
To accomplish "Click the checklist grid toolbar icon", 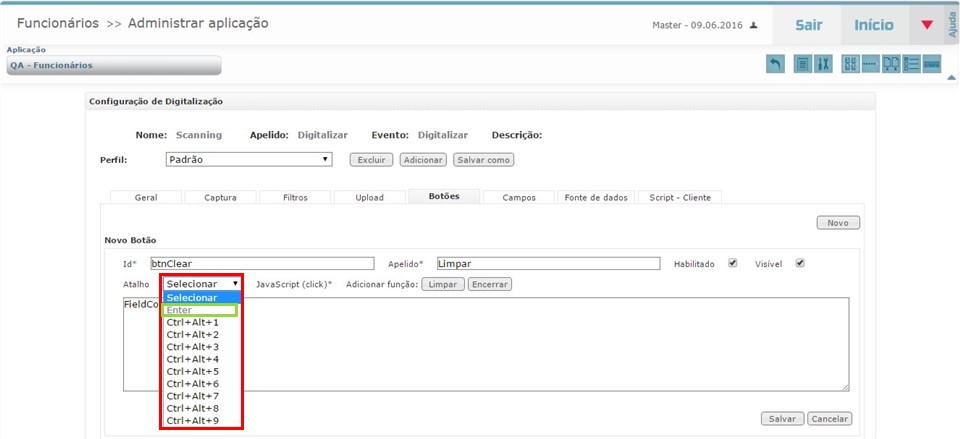I will click(850, 64).
